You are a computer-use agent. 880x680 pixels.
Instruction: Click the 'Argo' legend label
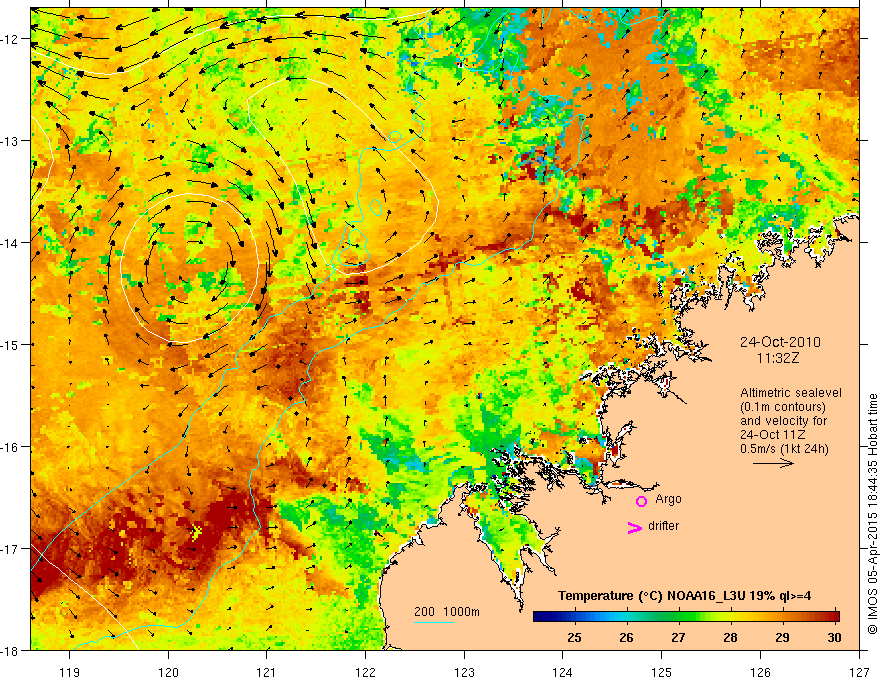(x=668, y=499)
